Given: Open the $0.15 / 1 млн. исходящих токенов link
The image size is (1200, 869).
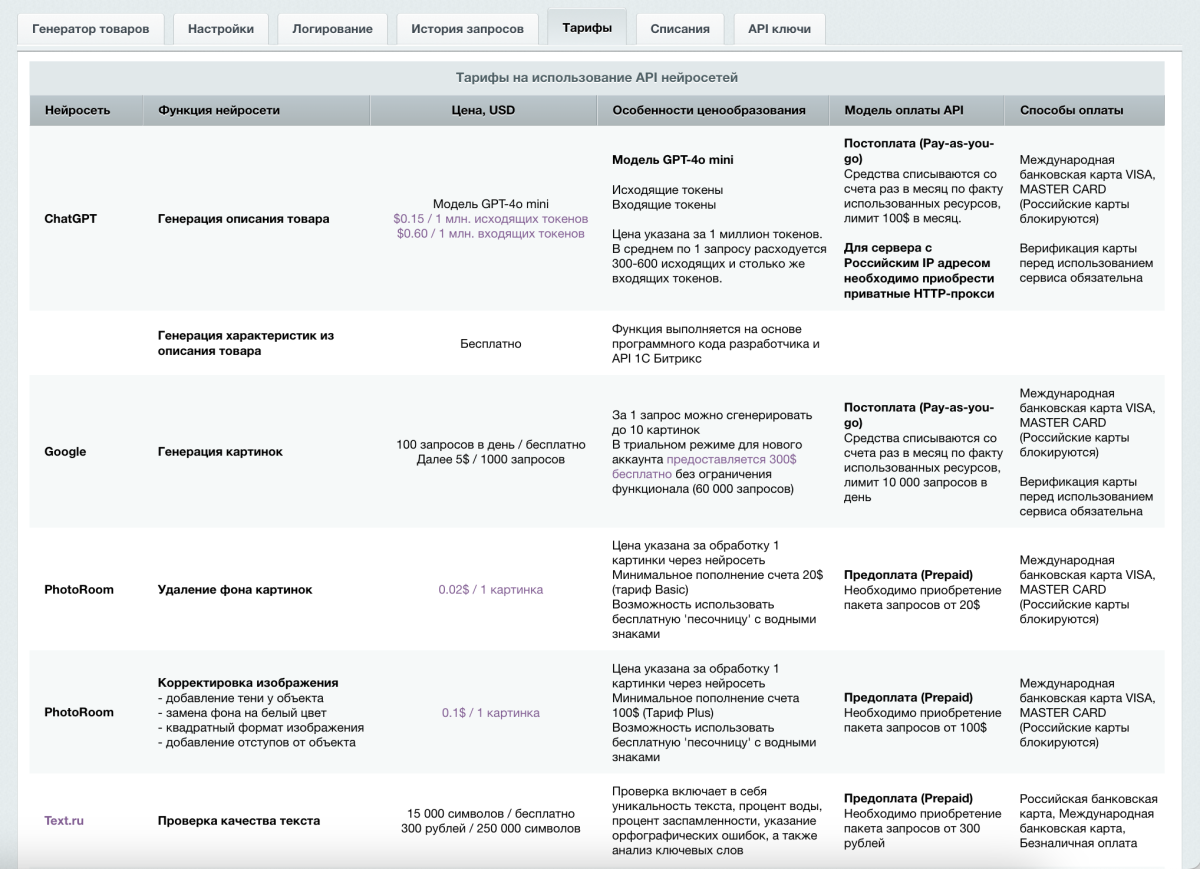Looking at the screenshot, I should 490,219.
